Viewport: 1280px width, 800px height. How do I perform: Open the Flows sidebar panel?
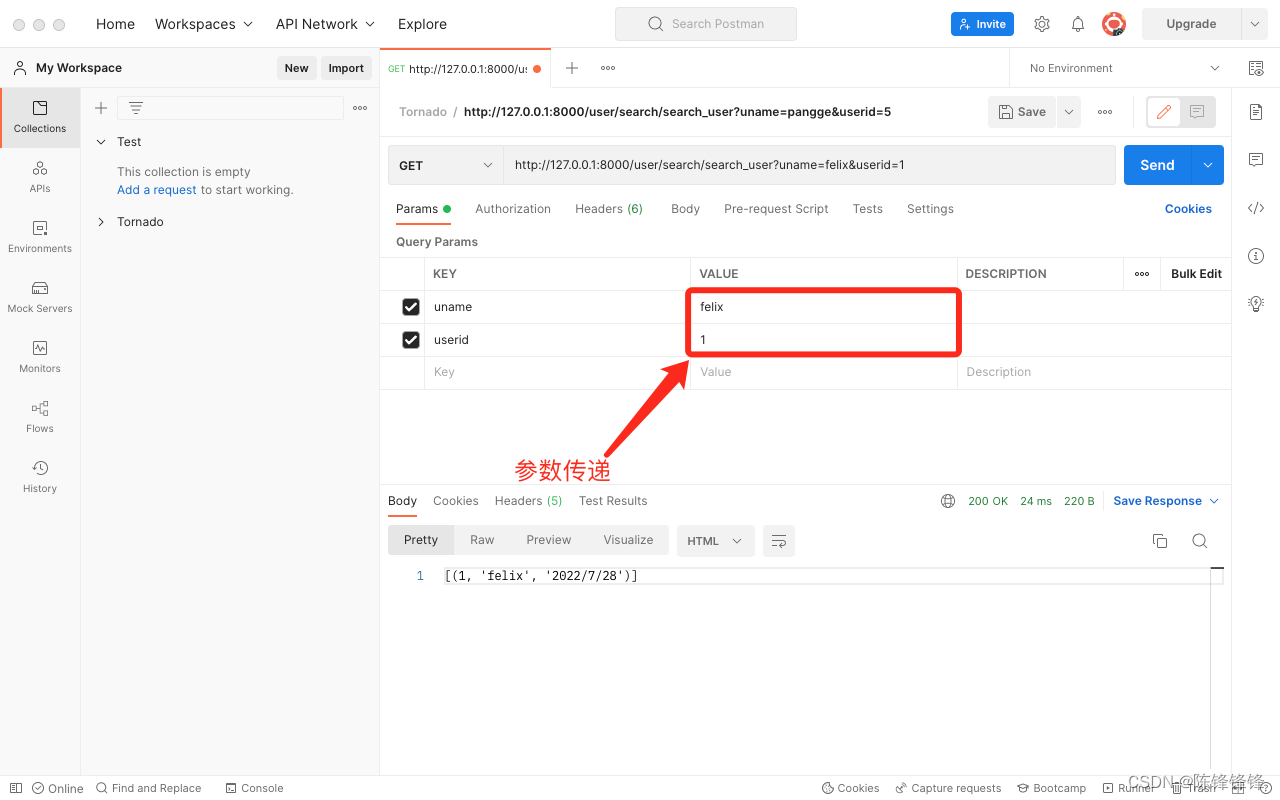(40, 417)
